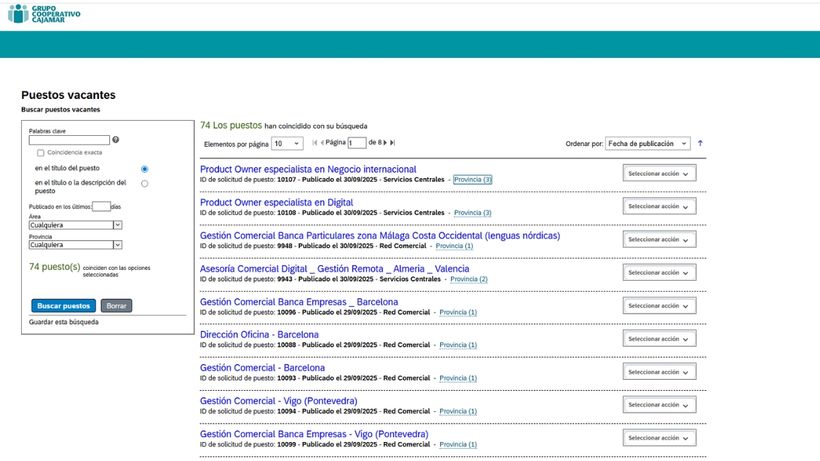
Task: Click the Palabras clave text field
Action: (69, 140)
